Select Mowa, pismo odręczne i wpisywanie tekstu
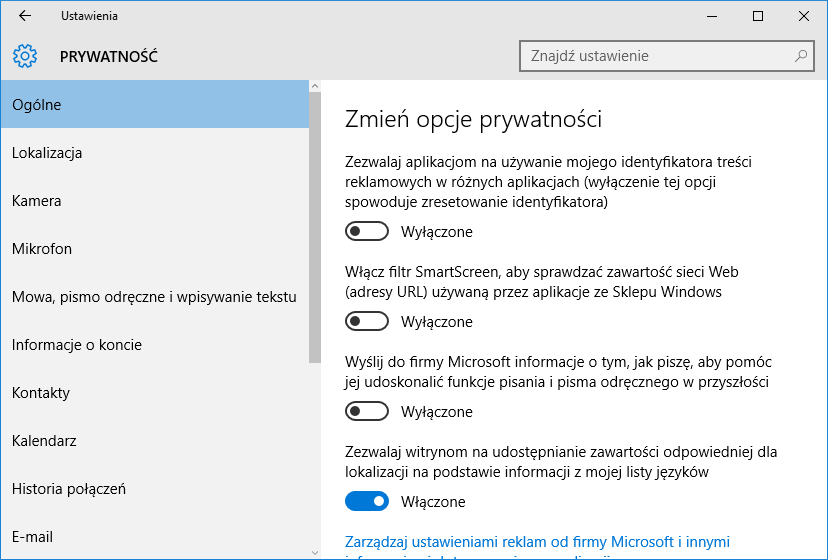This screenshot has width=828, height=560. click(x=155, y=297)
